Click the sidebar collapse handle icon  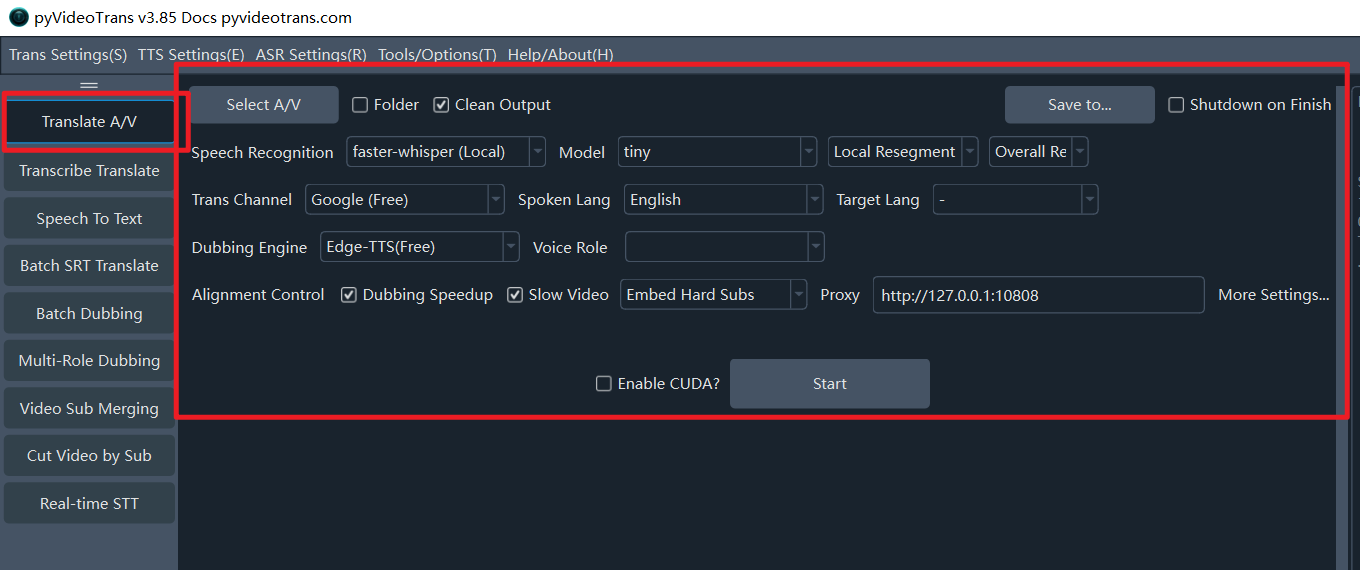point(89,85)
